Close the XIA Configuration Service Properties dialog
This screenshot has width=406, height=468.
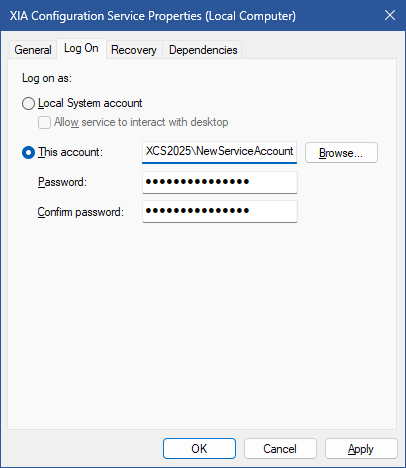[x=390, y=15]
